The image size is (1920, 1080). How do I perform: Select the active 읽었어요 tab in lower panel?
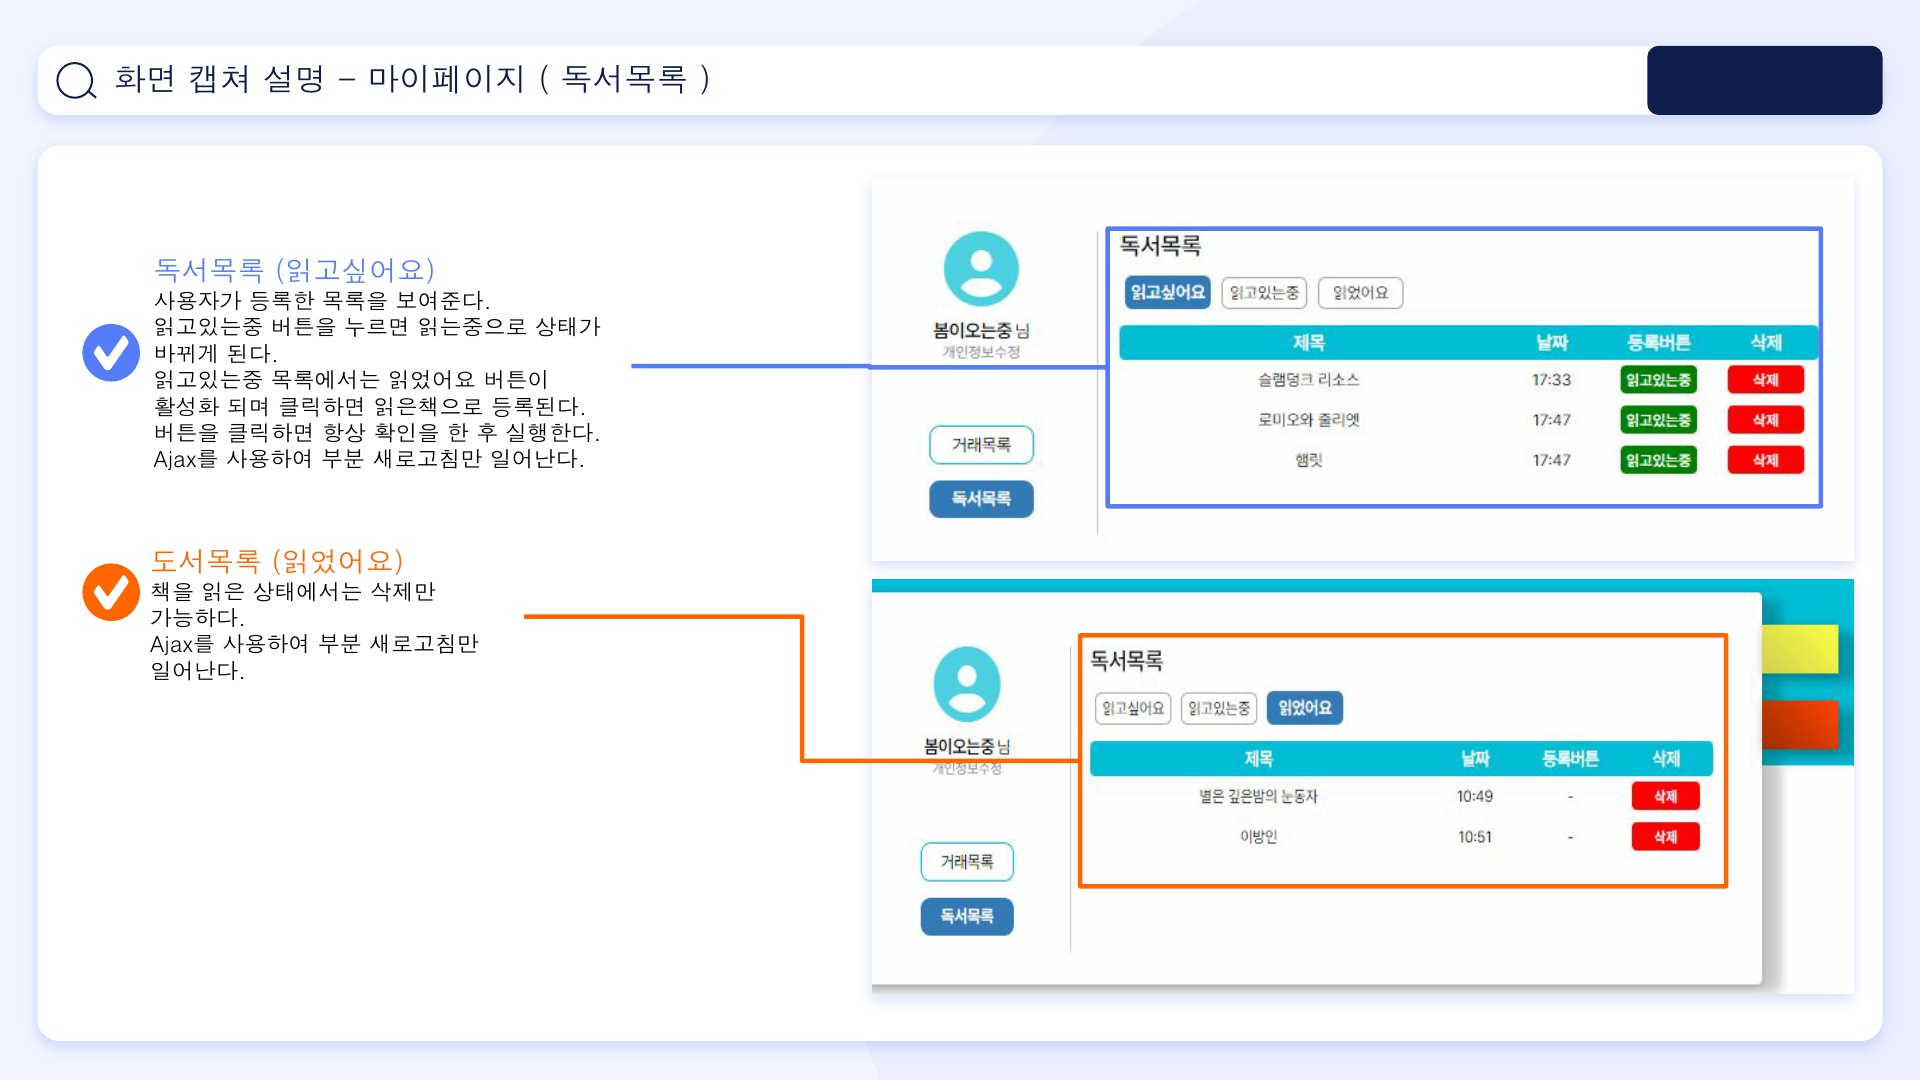(1304, 708)
